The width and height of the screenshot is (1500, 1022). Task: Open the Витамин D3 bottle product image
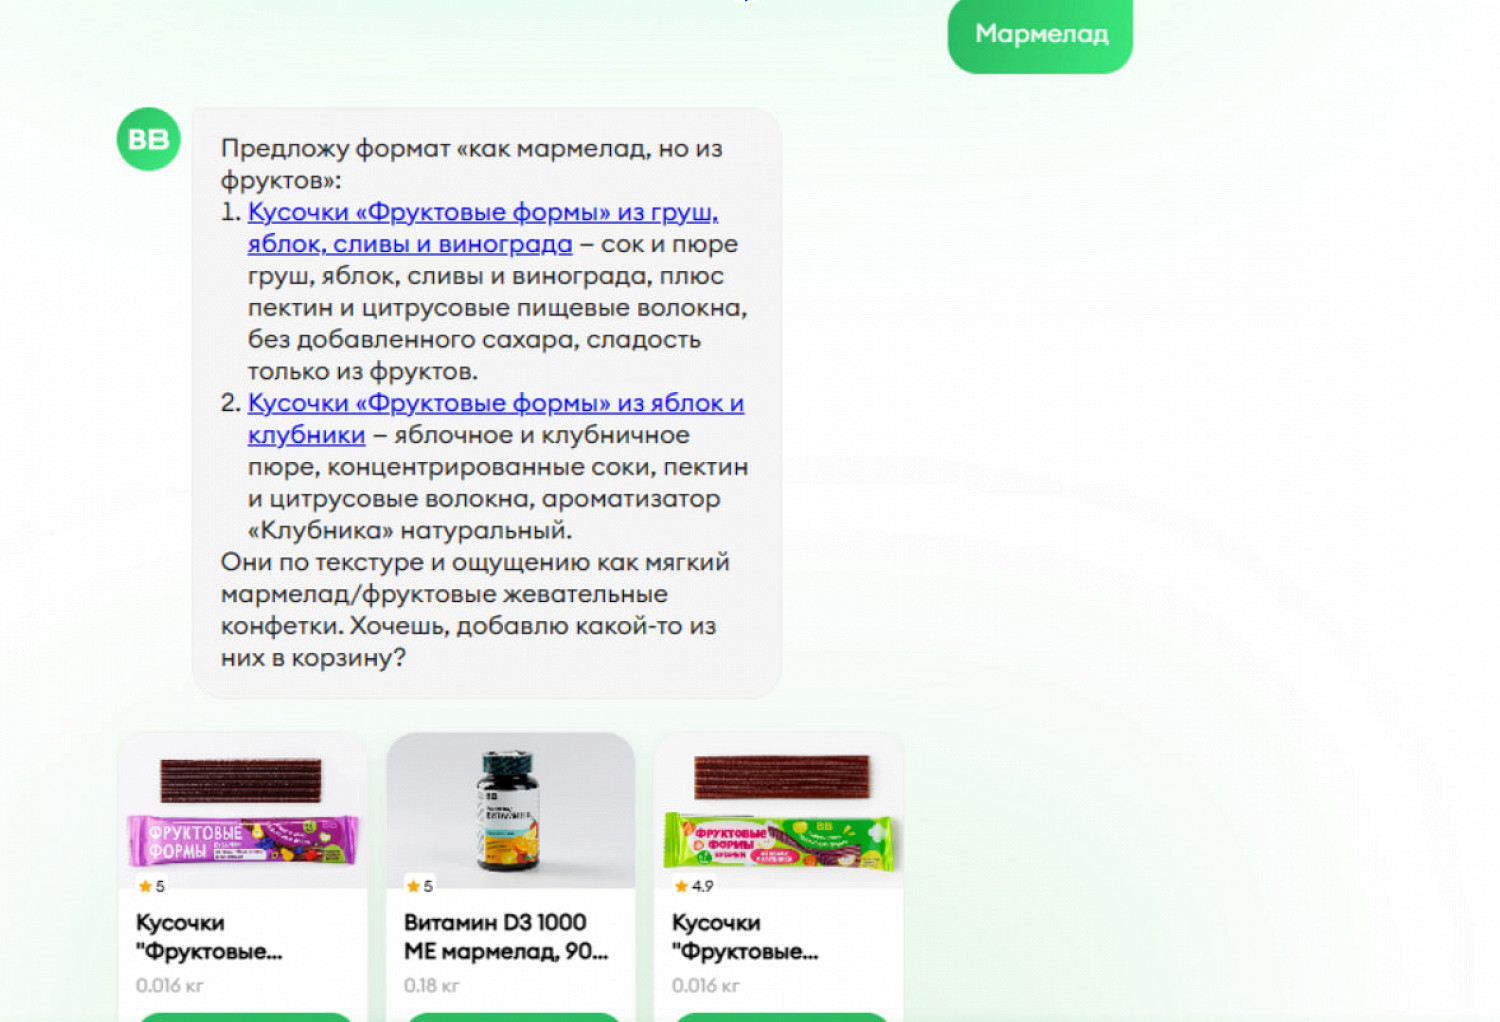click(511, 811)
